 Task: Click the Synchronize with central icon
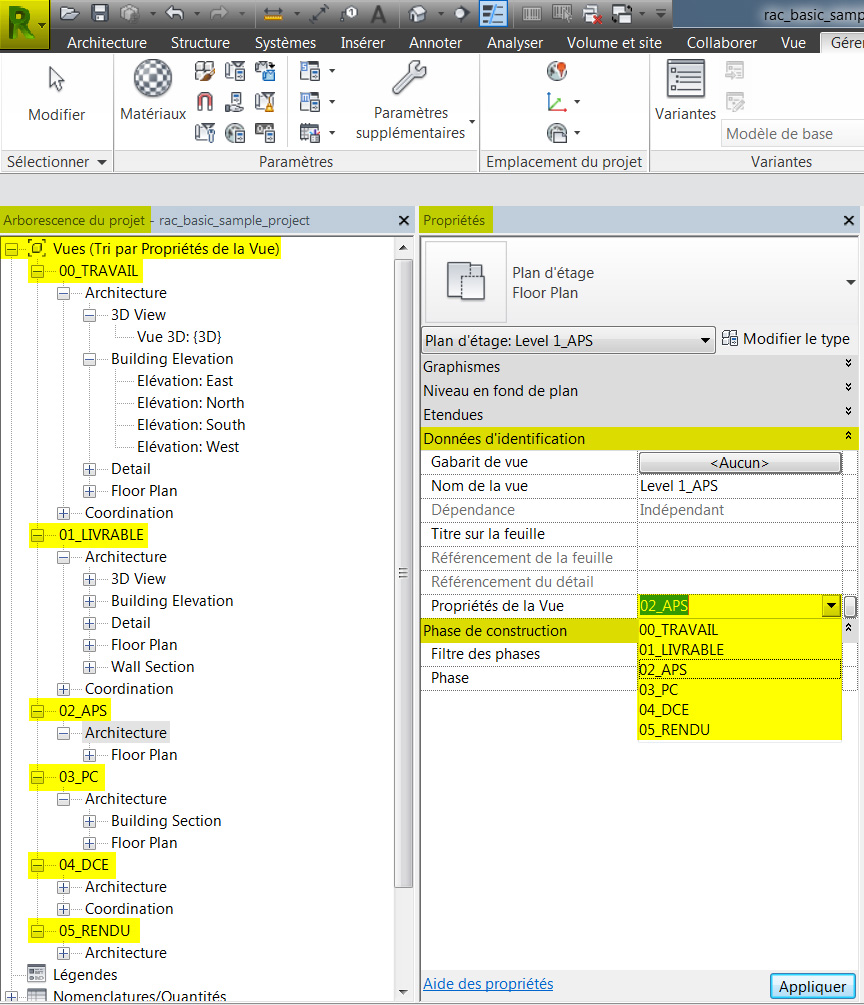point(622,13)
